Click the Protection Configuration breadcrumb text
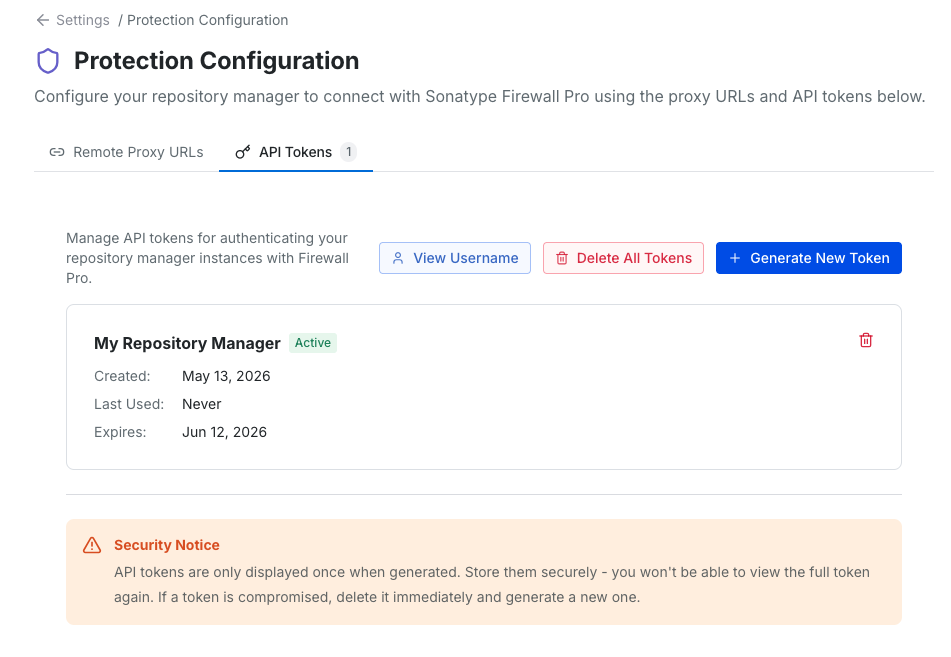The height and width of the screenshot is (657, 951). coord(207,20)
